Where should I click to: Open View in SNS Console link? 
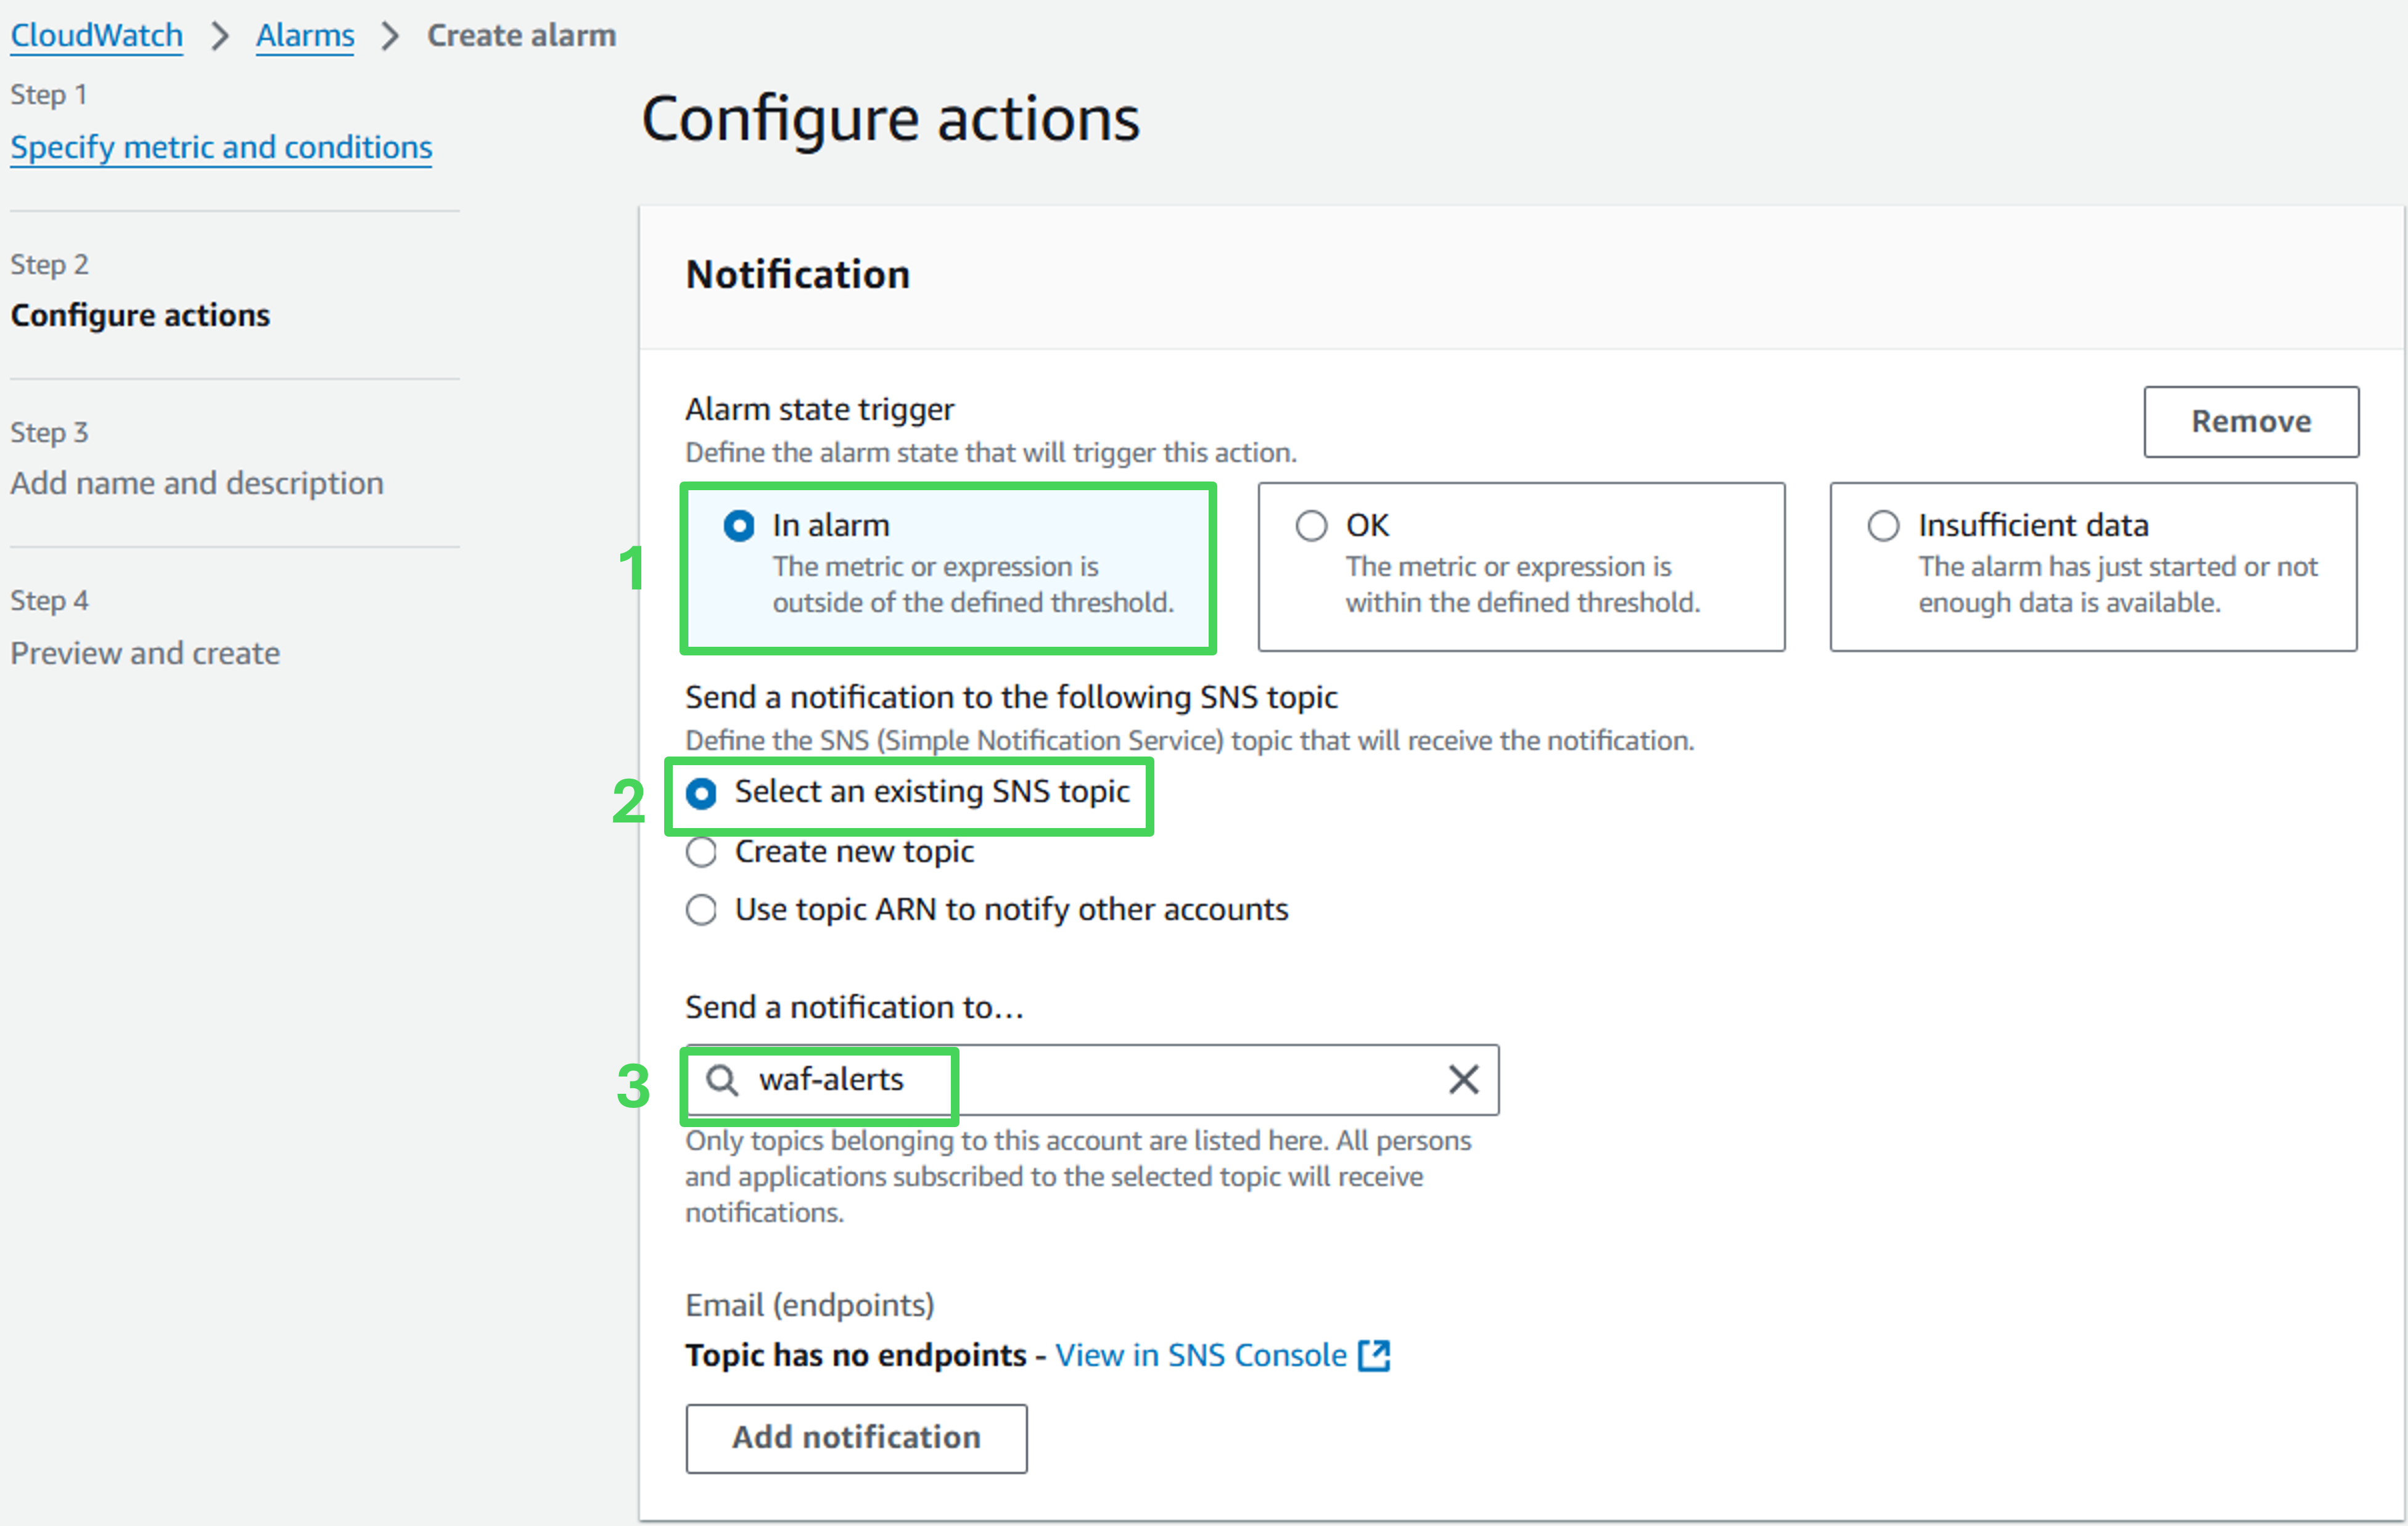pos(1200,1356)
